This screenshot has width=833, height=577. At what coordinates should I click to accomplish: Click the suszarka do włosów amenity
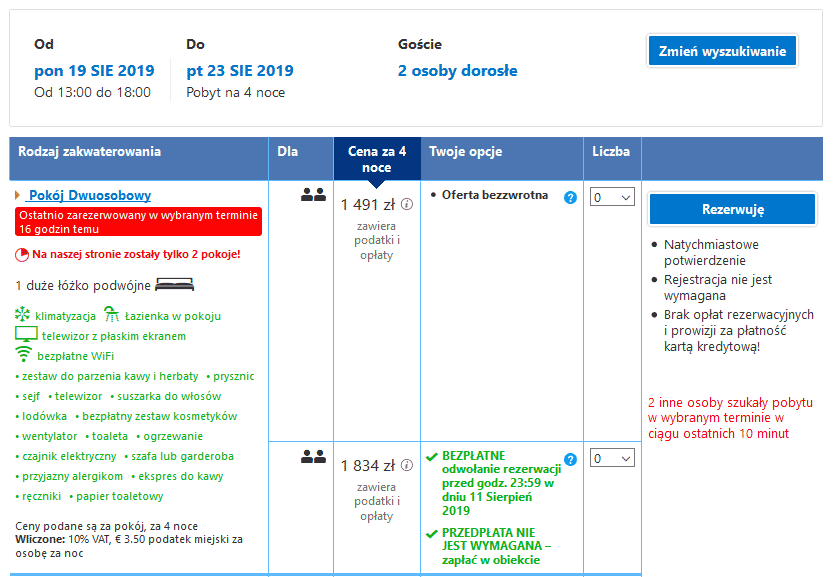point(169,396)
